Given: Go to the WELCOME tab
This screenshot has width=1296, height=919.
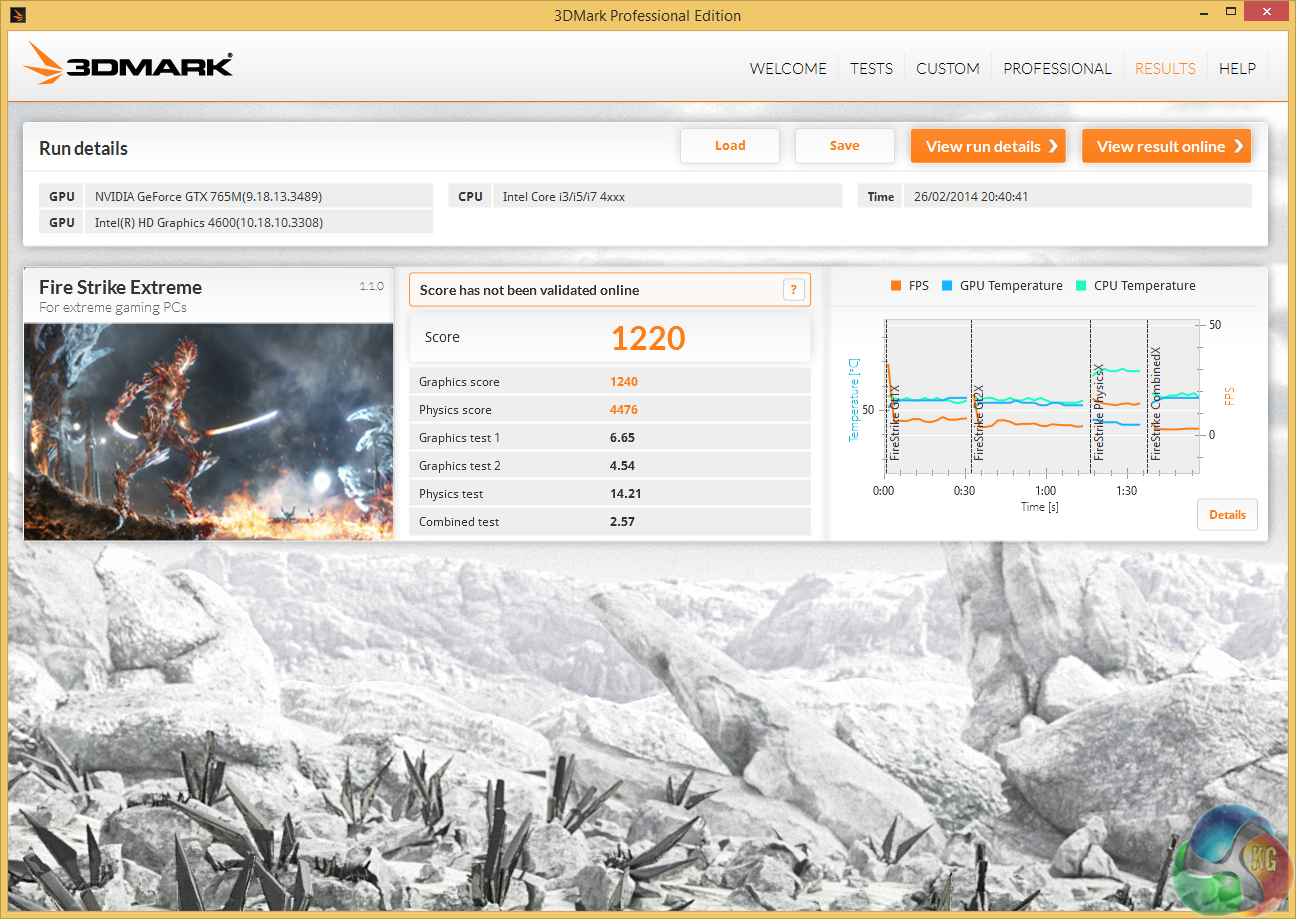Looking at the screenshot, I should [x=788, y=69].
